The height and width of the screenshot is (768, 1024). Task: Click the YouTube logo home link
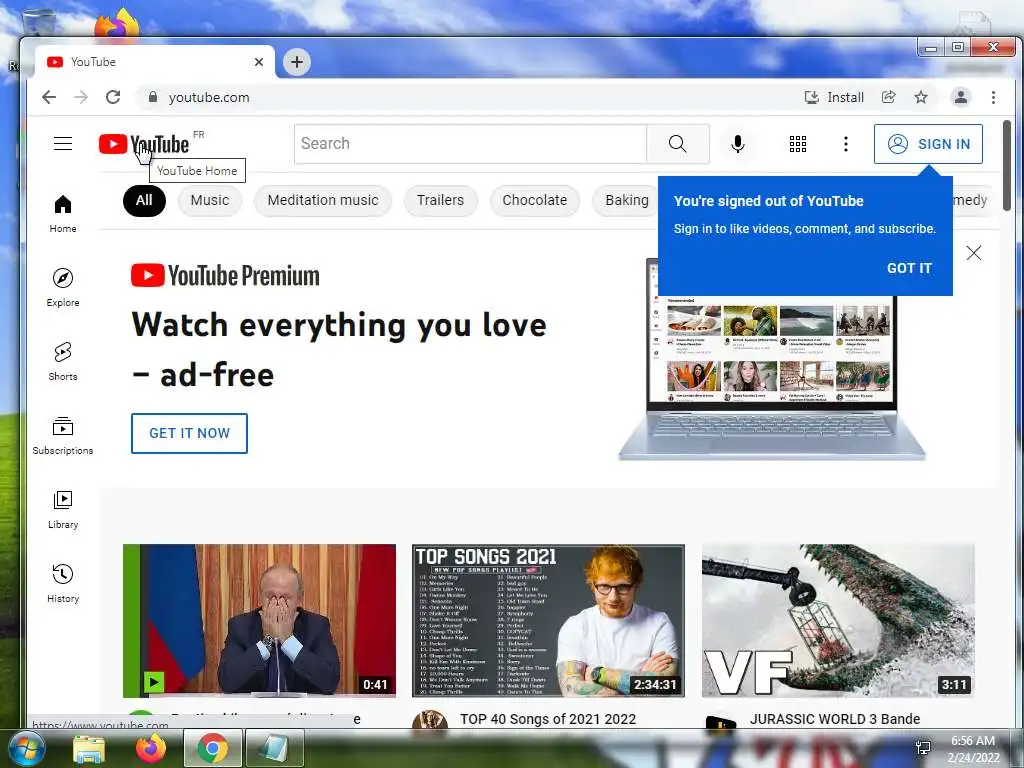click(144, 144)
